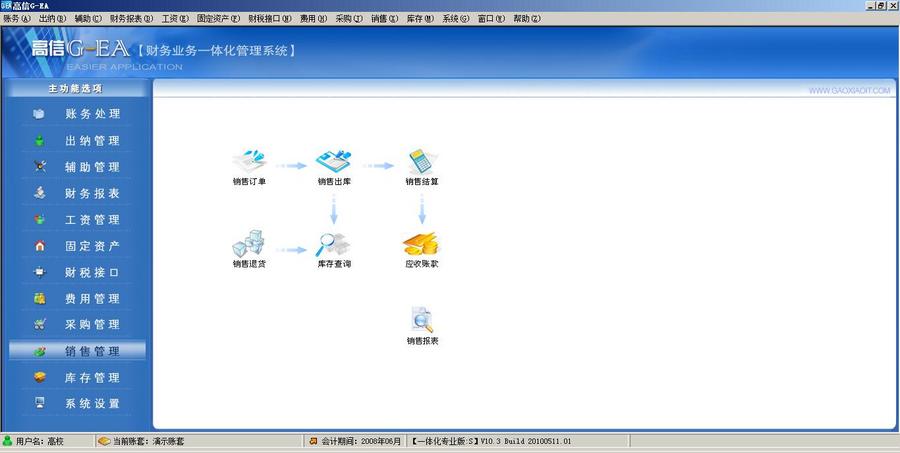Select 出纳管理 in the sidebar
Viewport: 900px width, 453px height.
tap(77, 141)
